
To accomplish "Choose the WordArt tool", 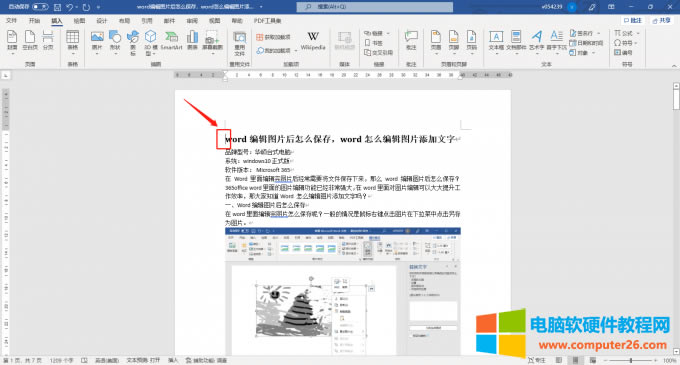I will (x=536, y=41).
